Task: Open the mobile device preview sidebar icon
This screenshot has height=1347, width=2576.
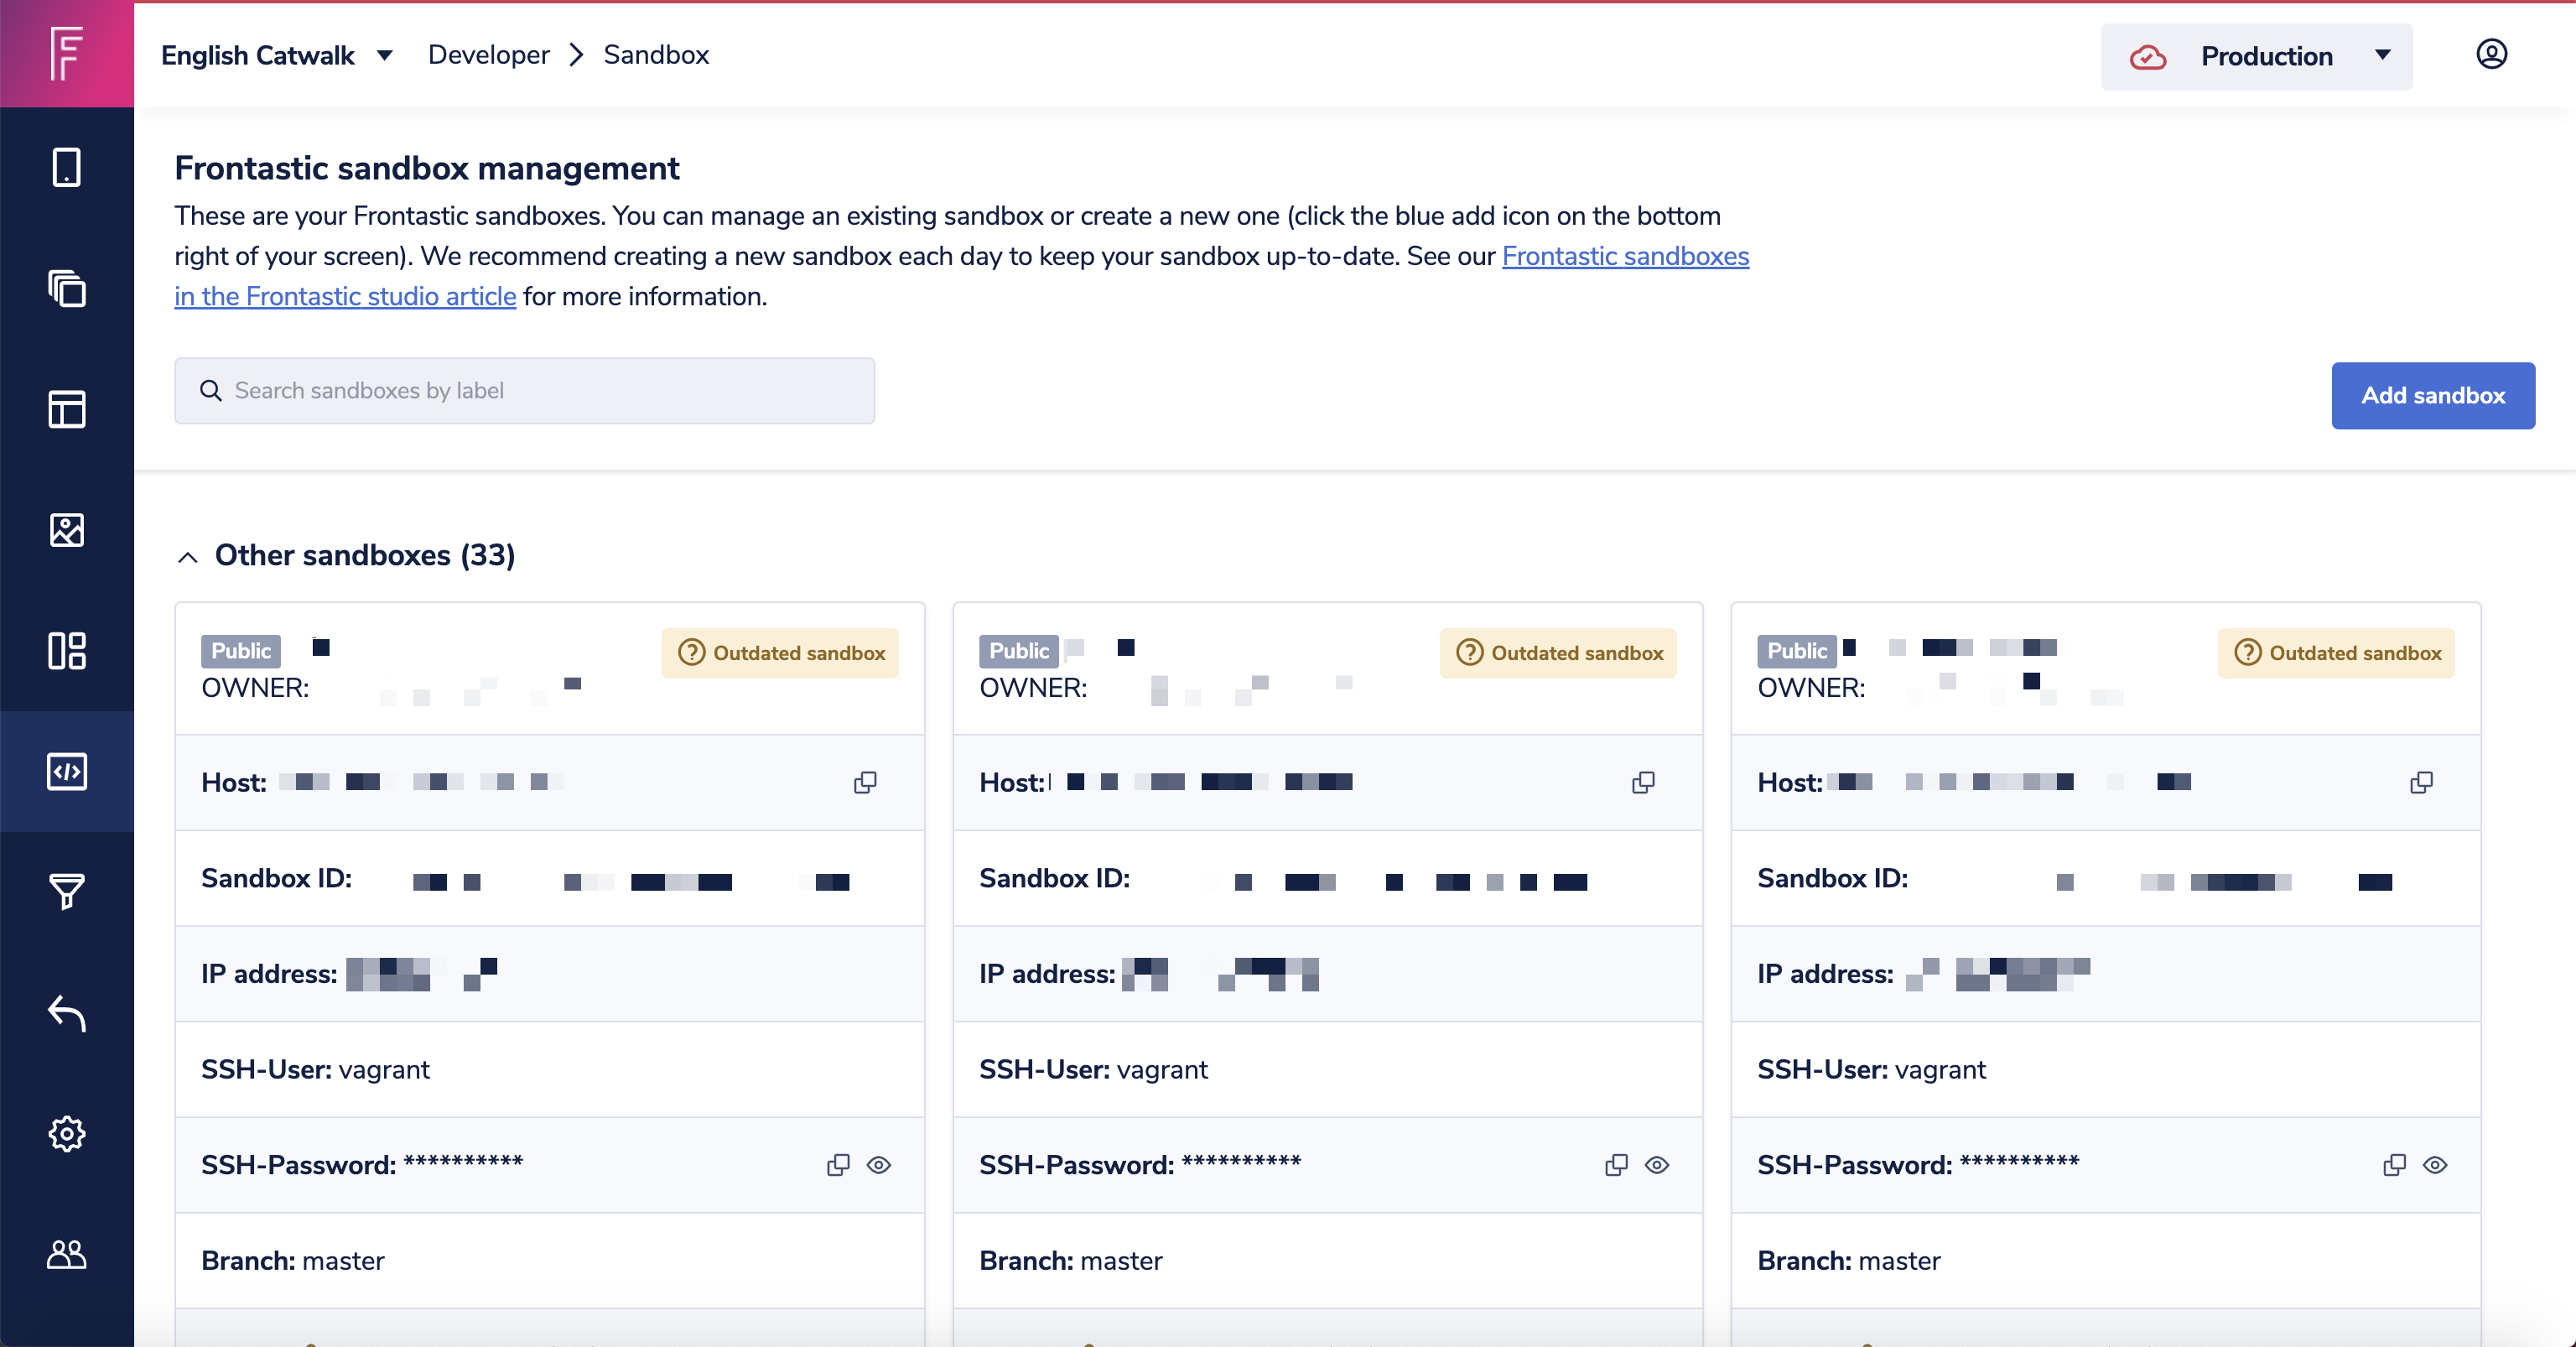Action: [66, 167]
